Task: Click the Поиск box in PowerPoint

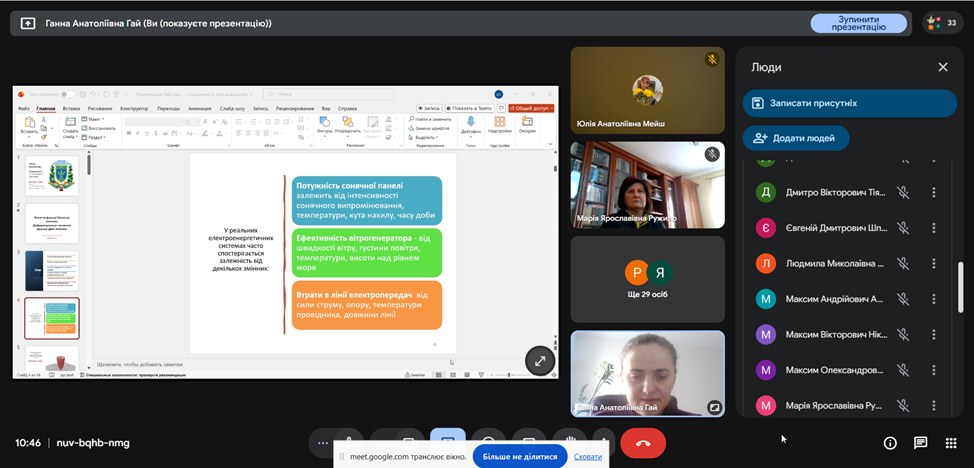Action: tap(328, 94)
